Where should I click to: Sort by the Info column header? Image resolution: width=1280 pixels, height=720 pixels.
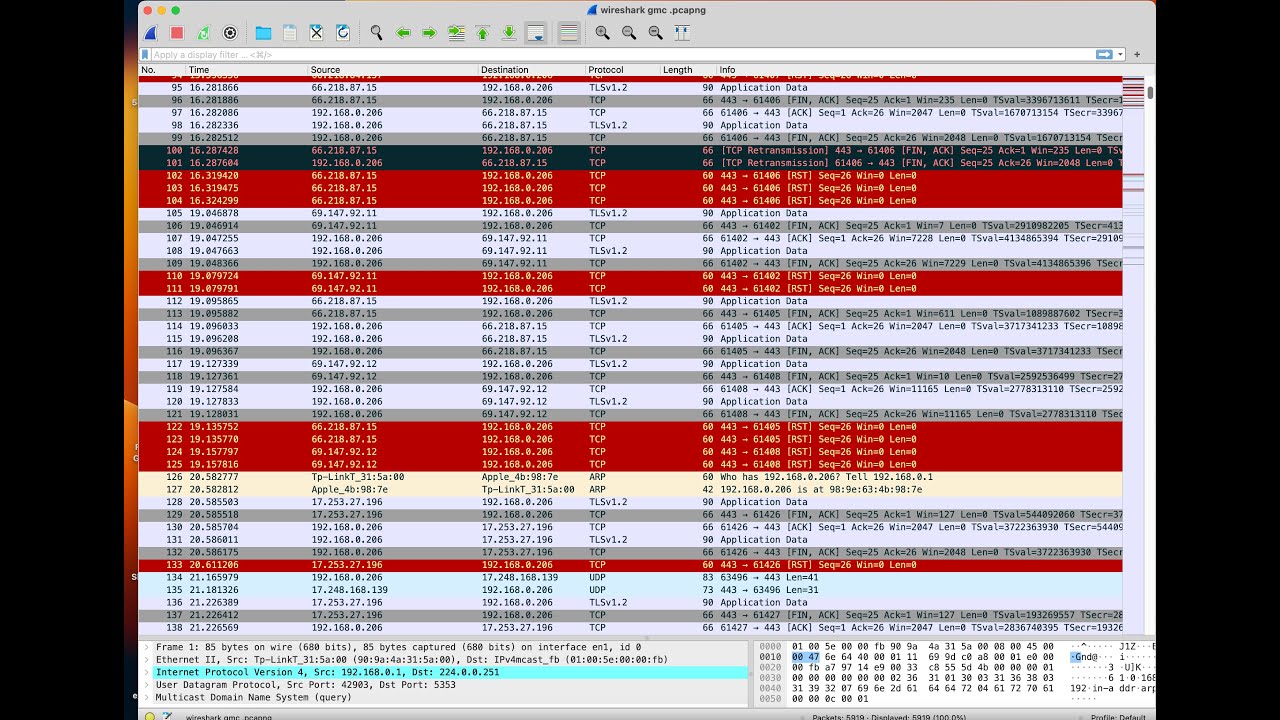click(x=920, y=70)
